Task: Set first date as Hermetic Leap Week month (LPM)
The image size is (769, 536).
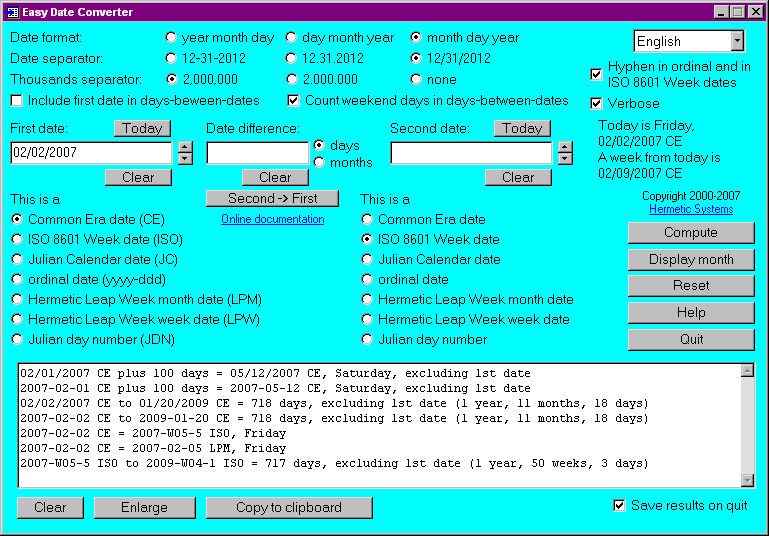Action: pos(17,299)
